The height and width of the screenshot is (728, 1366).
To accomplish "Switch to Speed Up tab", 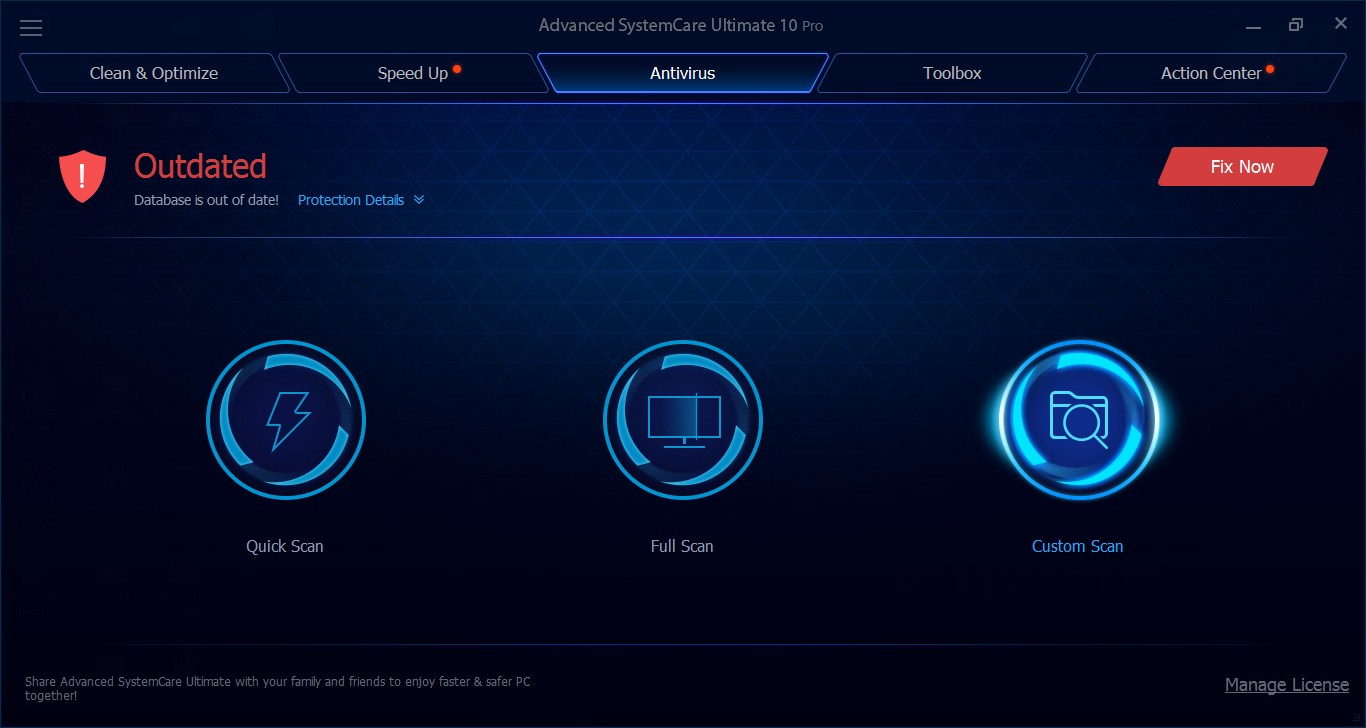I will pyautogui.click(x=413, y=73).
